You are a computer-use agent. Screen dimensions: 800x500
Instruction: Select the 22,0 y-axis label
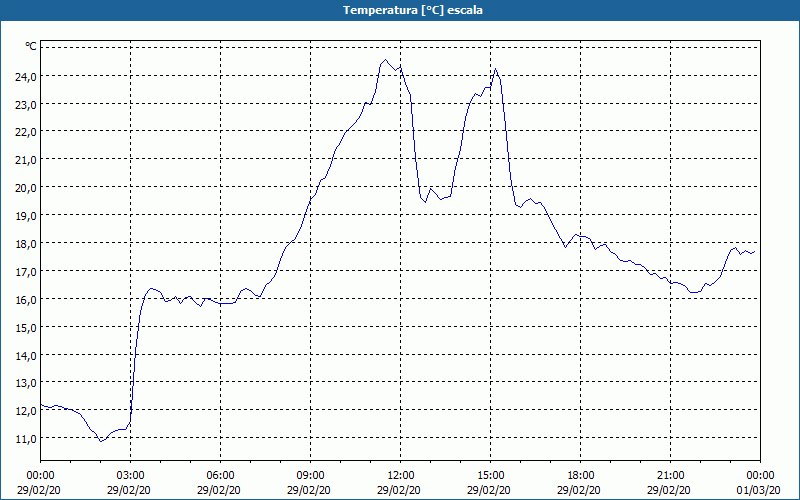click(x=26, y=132)
